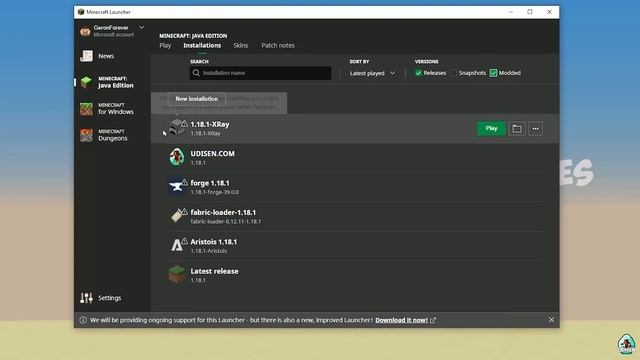Open folder for 1.18.1-XRay installation
Screen dimensions: 640x360
coord(517,129)
